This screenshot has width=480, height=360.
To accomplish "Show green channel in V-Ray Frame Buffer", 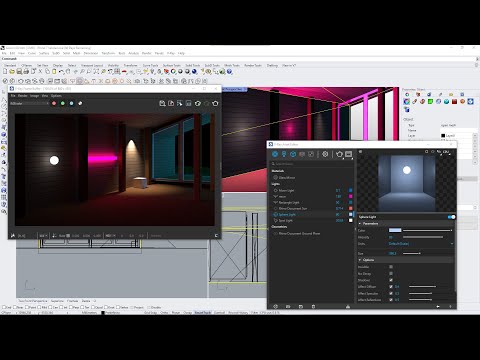I will (63, 103).
